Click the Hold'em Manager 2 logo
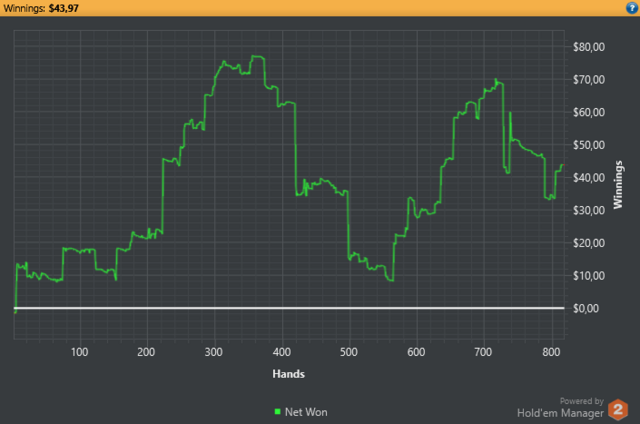 pos(618,409)
